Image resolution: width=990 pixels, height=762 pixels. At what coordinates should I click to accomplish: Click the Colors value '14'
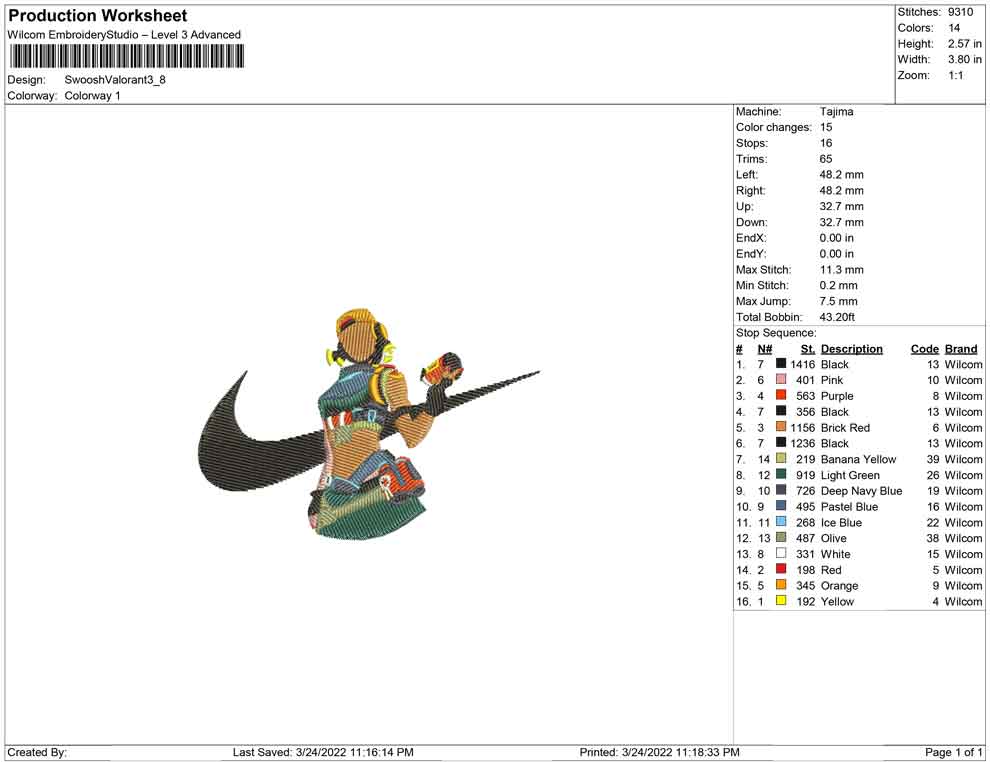tap(954, 28)
